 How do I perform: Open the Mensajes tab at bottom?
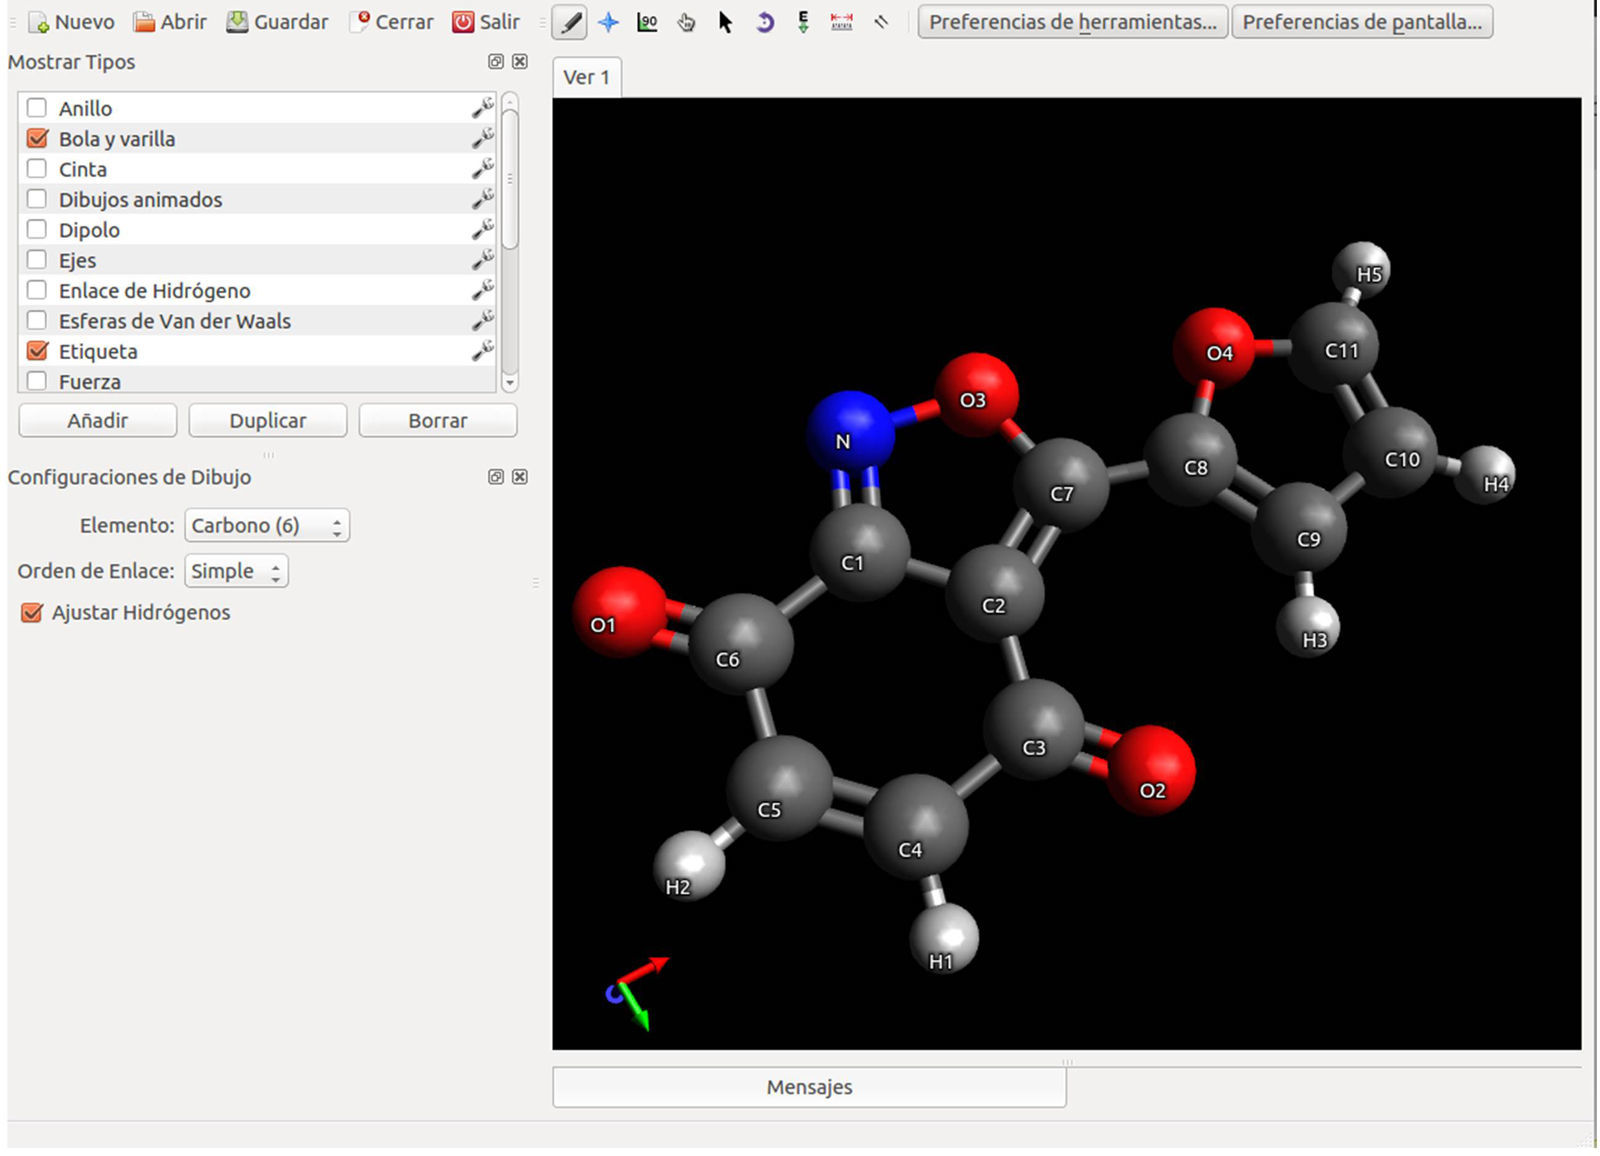coord(809,1087)
